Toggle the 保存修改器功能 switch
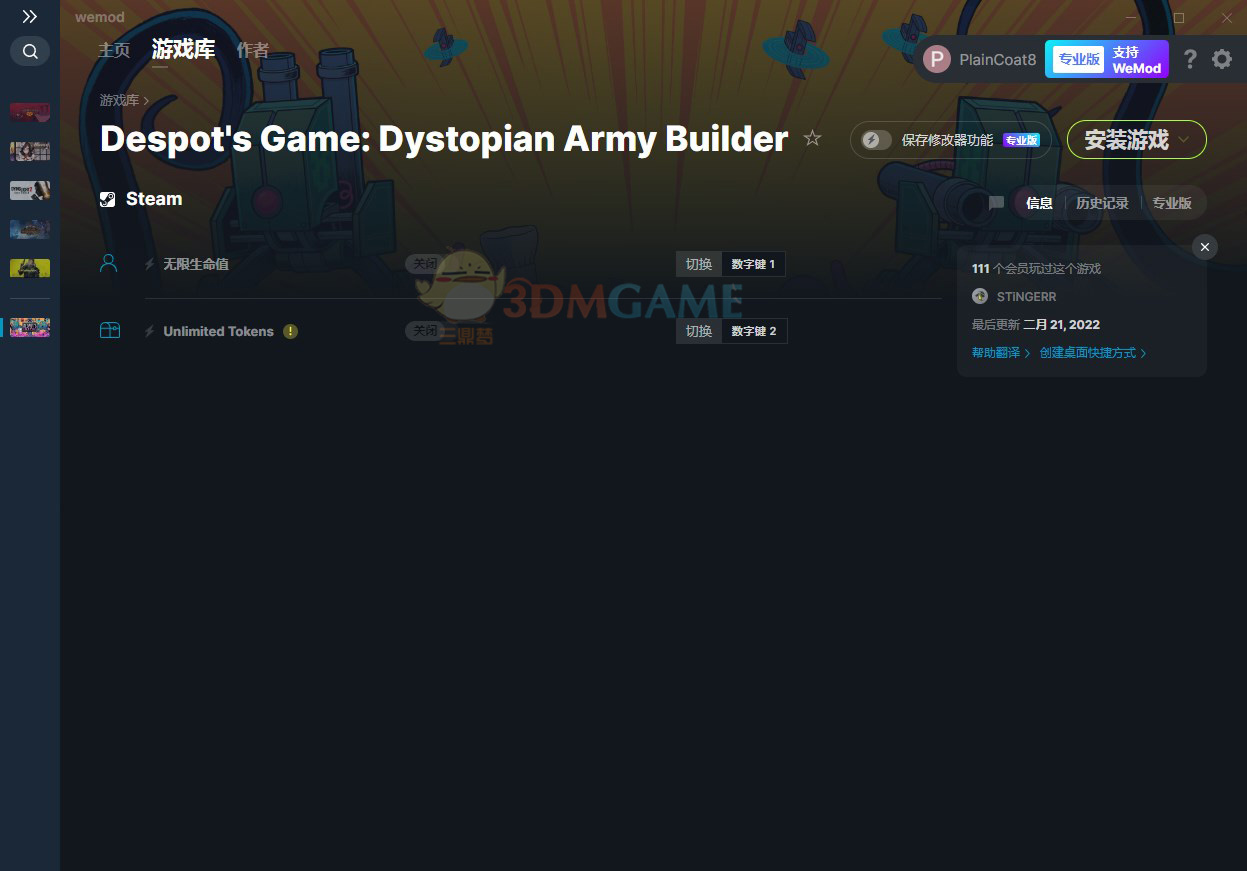The width and height of the screenshot is (1247, 871). (x=877, y=140)
